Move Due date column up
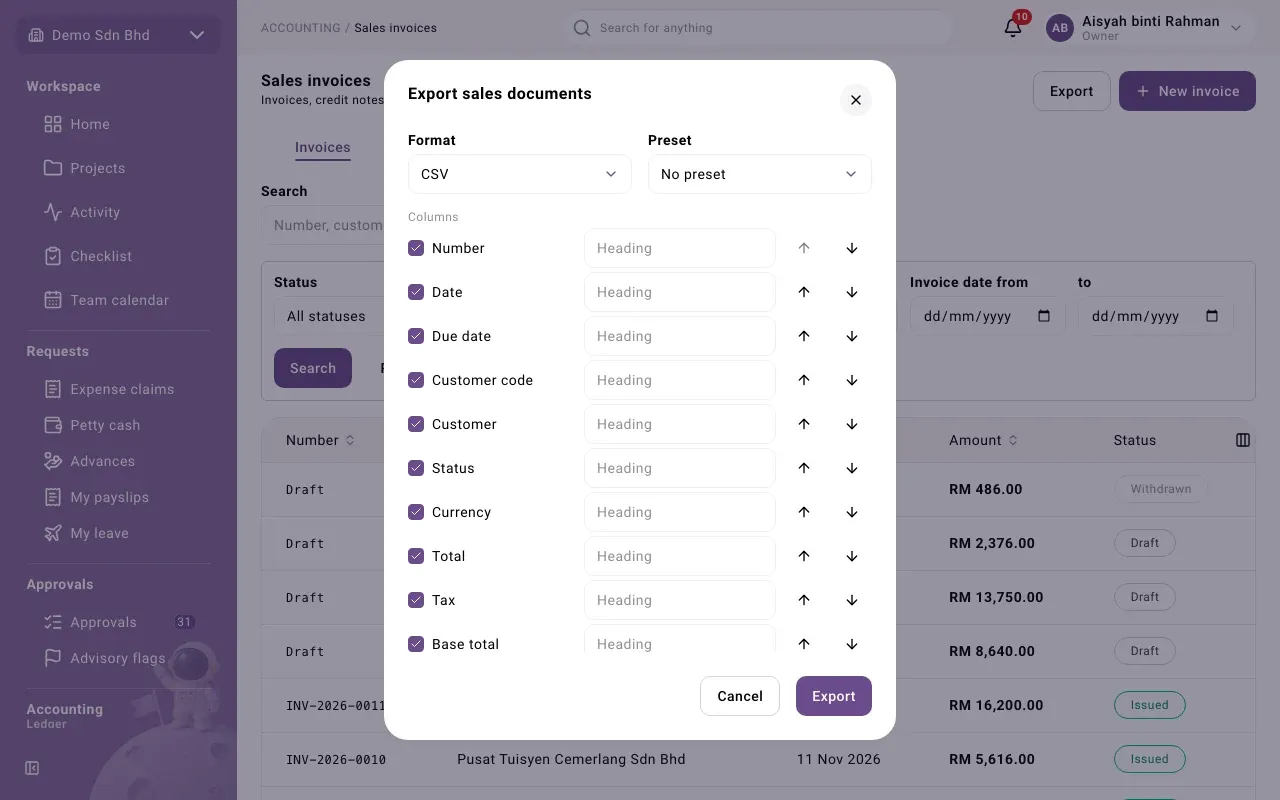 pos(804,336)
